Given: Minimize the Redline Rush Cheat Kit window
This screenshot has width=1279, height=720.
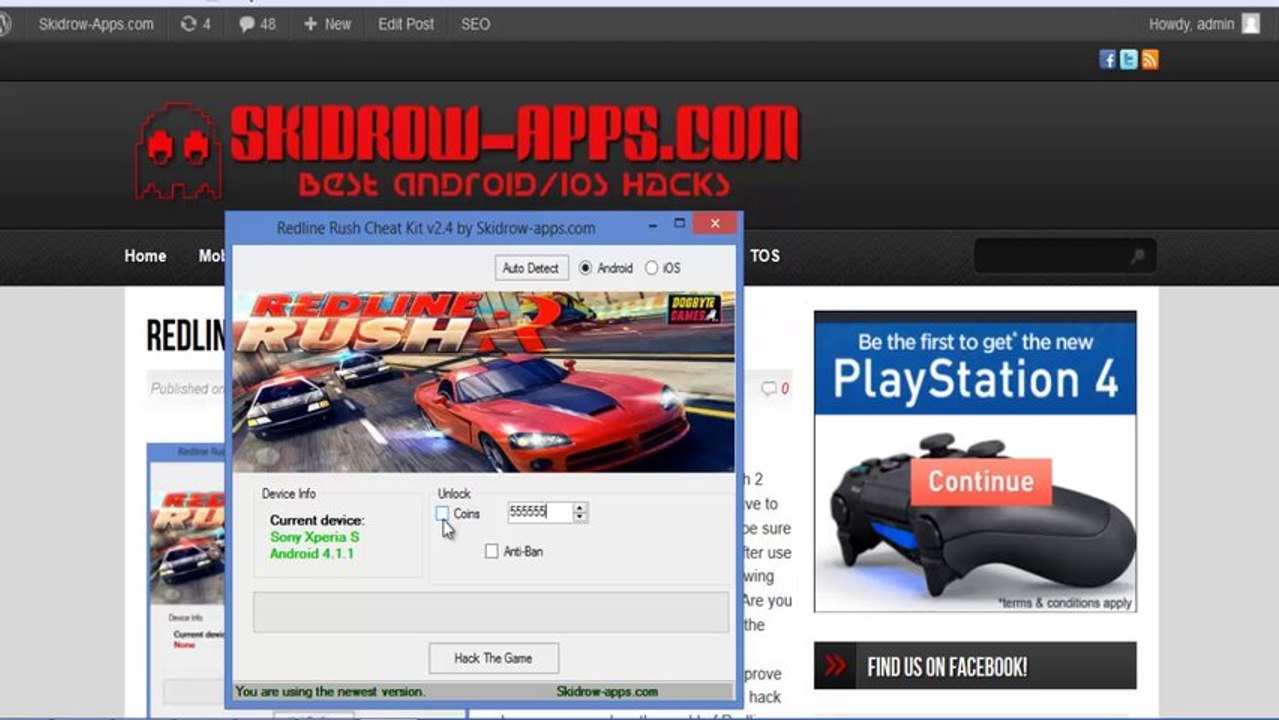Looking at the screenshot, I should click(x=652, y=225).
